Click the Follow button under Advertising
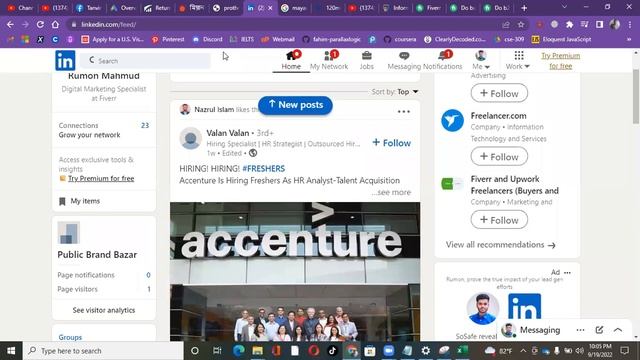Screen dimensions: 640x360 point(499,93)
